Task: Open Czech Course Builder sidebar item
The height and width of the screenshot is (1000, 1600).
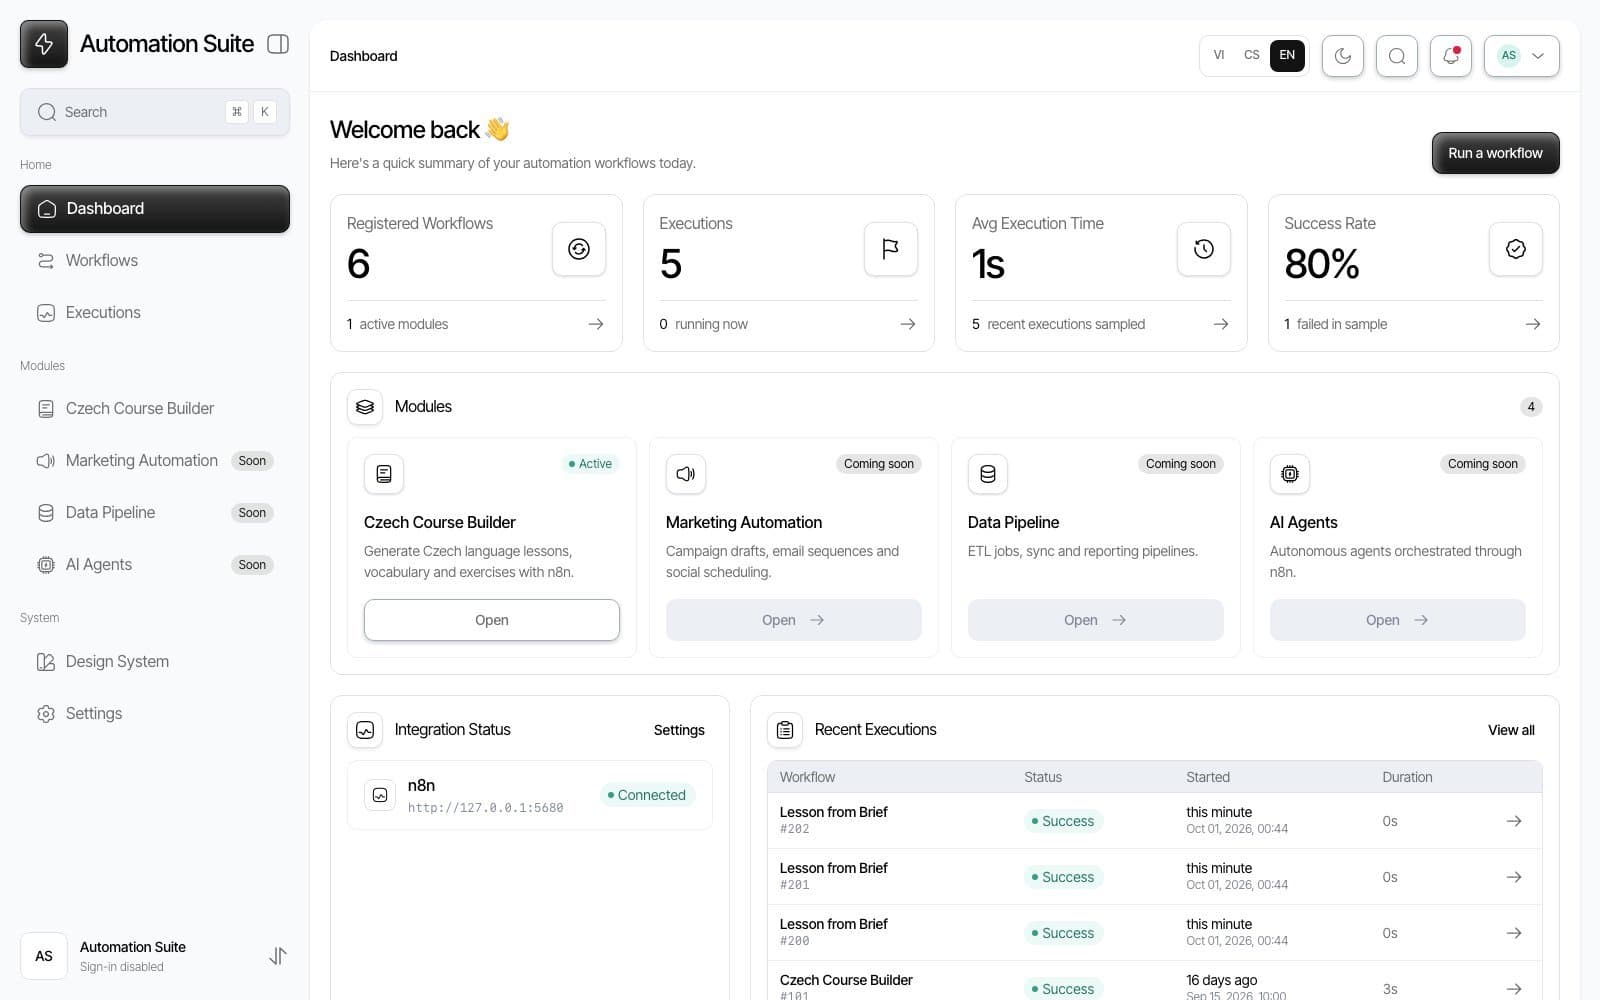Action: (x=155, y=409)
